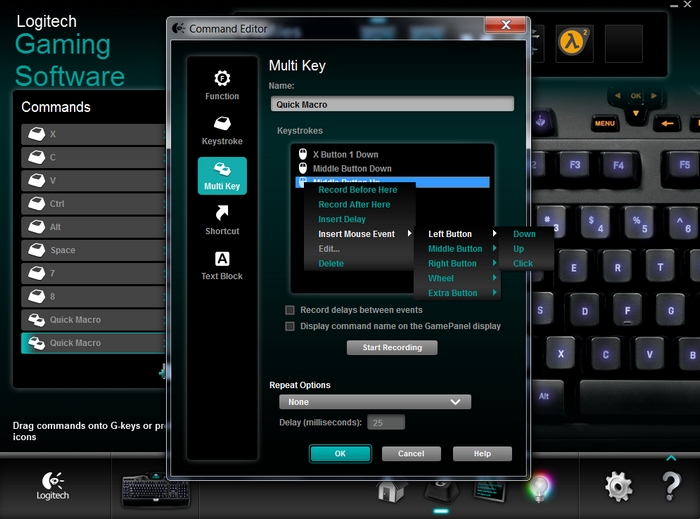Select the V command in Commands list
The width and height of the screenshot is (700, 519).
[93, 180]
